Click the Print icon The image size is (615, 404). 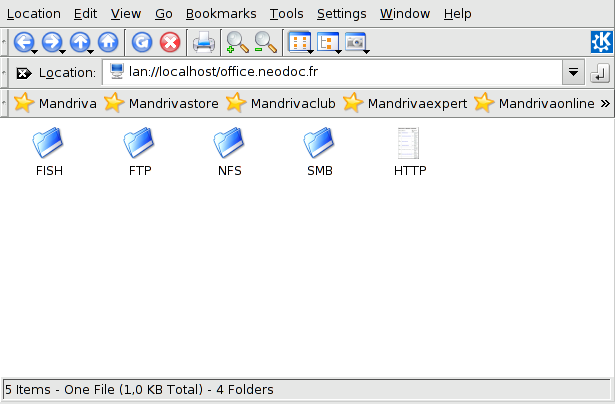pos(203,42)
